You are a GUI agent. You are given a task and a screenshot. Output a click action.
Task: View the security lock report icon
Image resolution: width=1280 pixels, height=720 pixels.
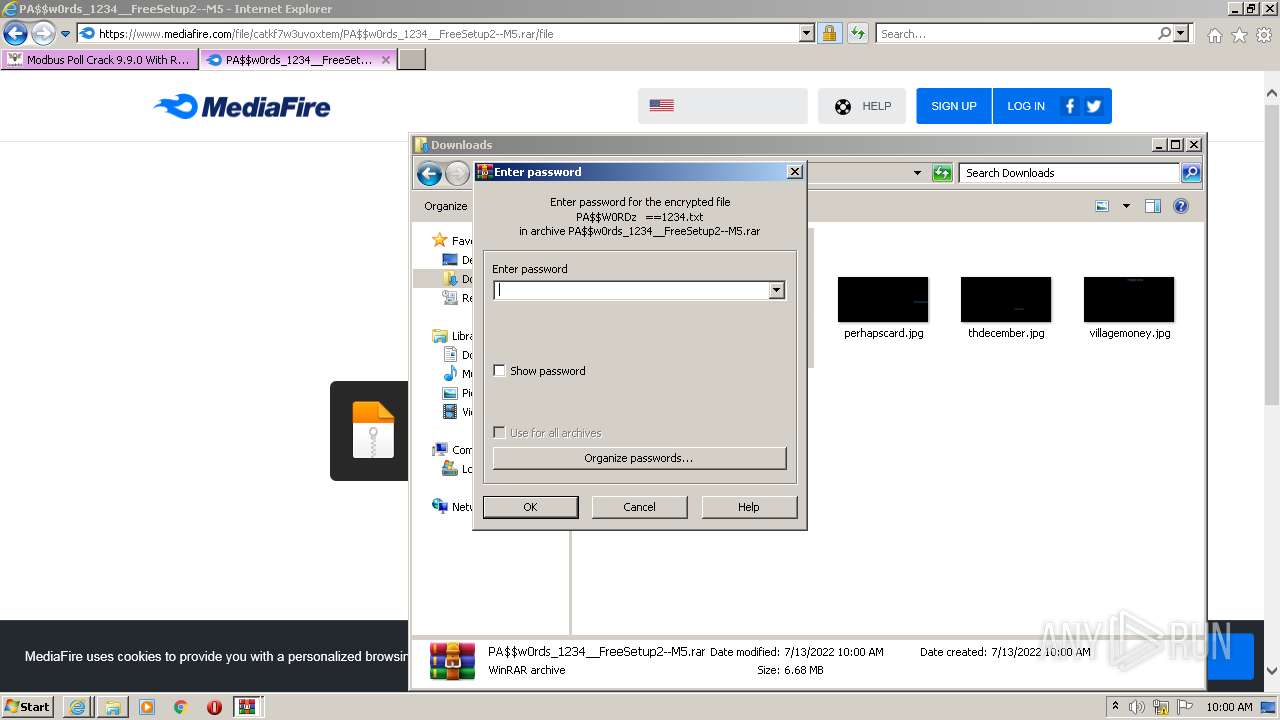pos(829,33)
